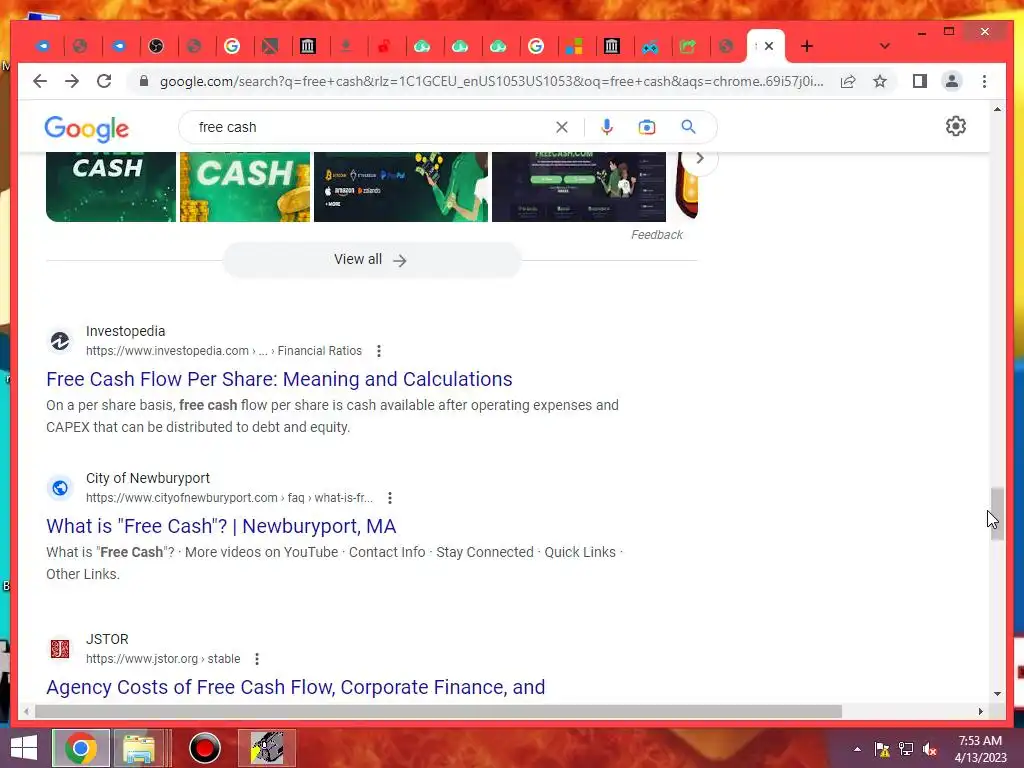Switch to the black OBS-style icon tab
Viewport: 1024px width, 768px height.
pyautogui.click(x=156, y=46)
